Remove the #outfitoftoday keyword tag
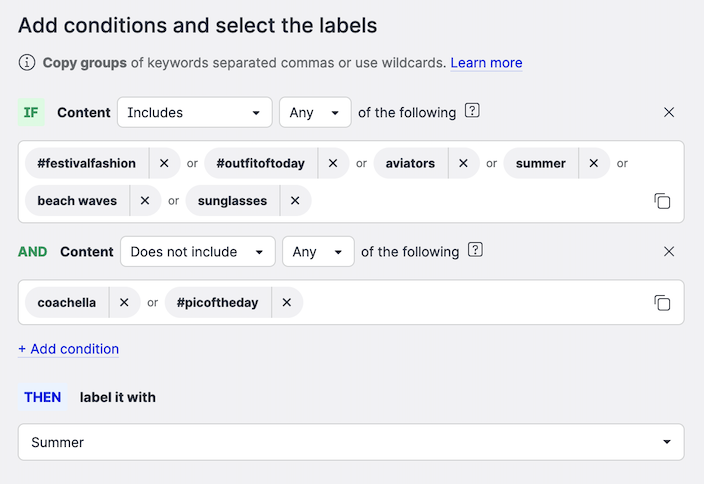 click(333, 163)
